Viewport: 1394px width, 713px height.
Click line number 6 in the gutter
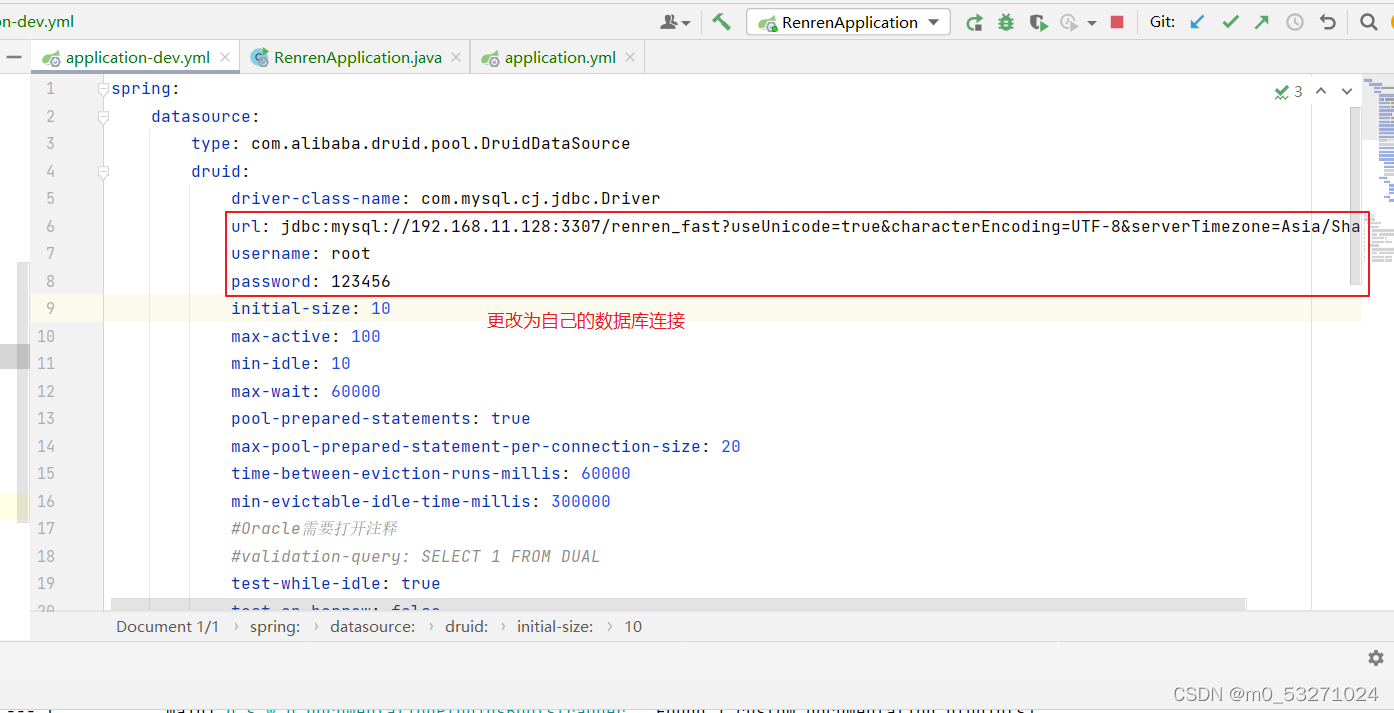pyautogui.click(x=50, y=226)
